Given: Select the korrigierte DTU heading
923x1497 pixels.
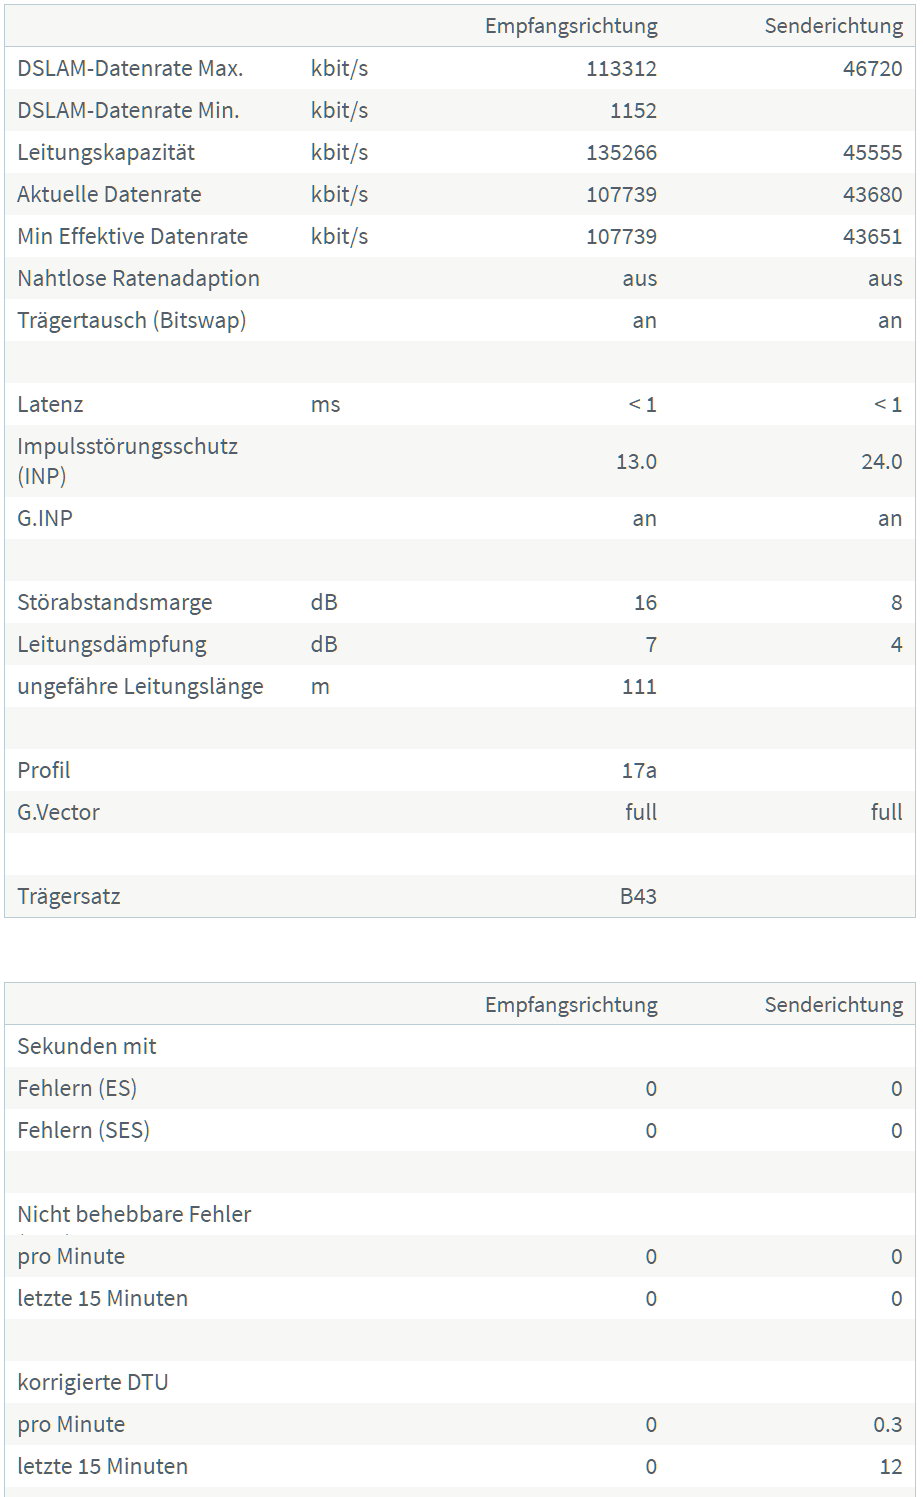Looking at the screenshot, I should point(92,1383).
